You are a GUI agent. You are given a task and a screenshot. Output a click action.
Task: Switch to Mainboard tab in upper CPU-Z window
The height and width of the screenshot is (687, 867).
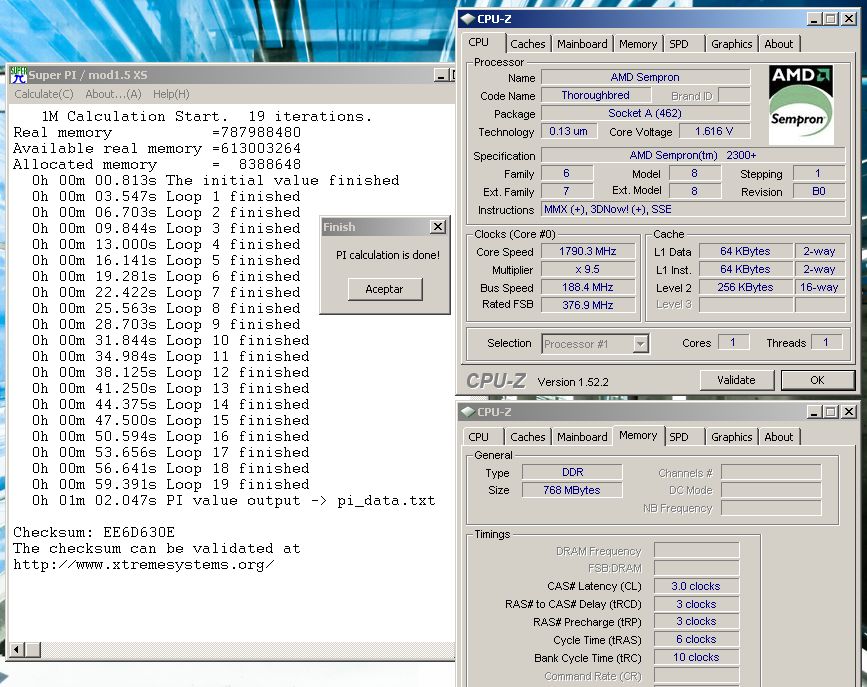[582, 44]
